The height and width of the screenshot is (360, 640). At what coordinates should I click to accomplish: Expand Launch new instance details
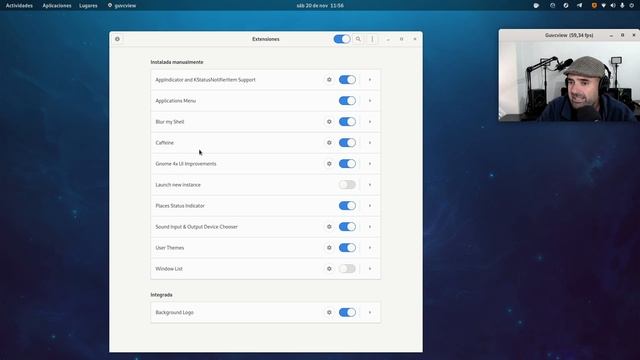pyautogui.click(x=370, y=185)
